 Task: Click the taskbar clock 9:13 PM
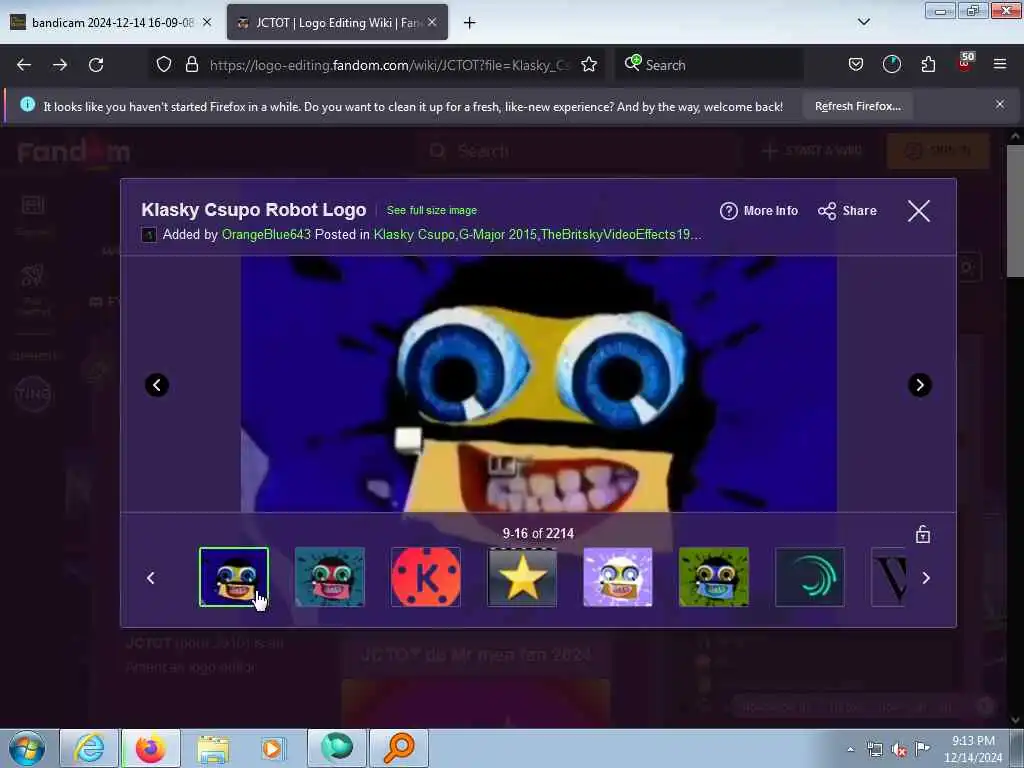tap(973, 749)
